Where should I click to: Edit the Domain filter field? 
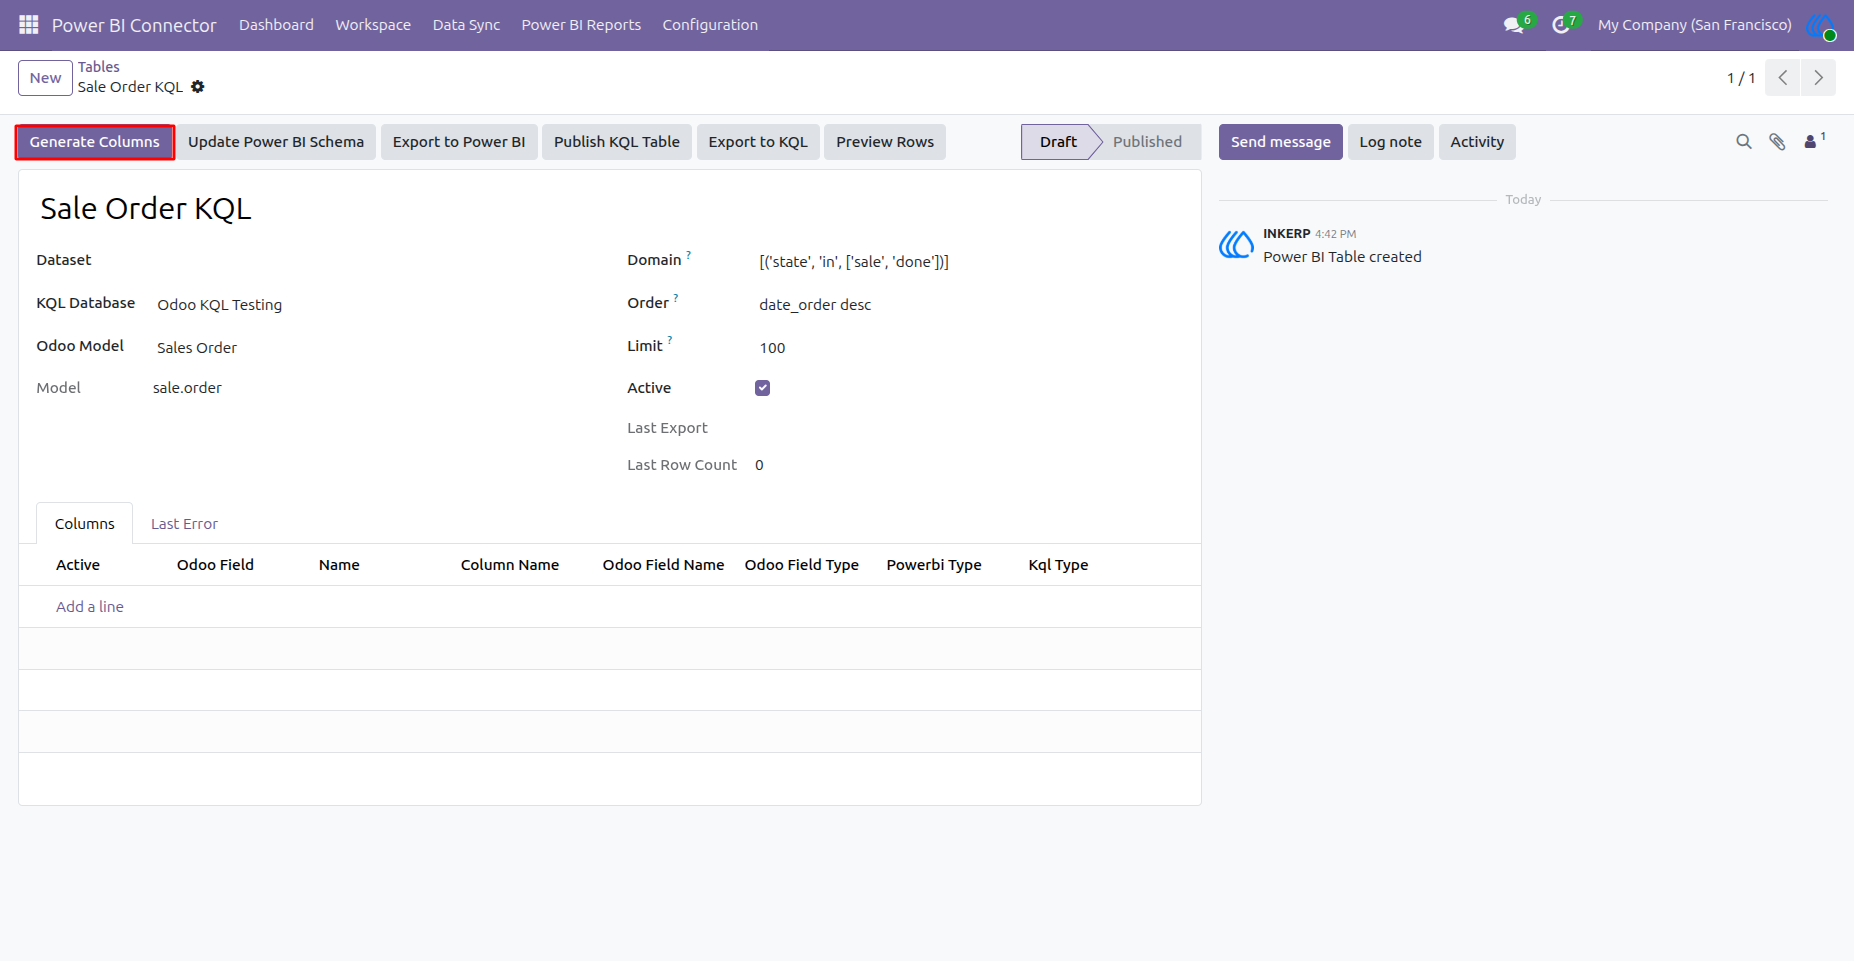968,262
